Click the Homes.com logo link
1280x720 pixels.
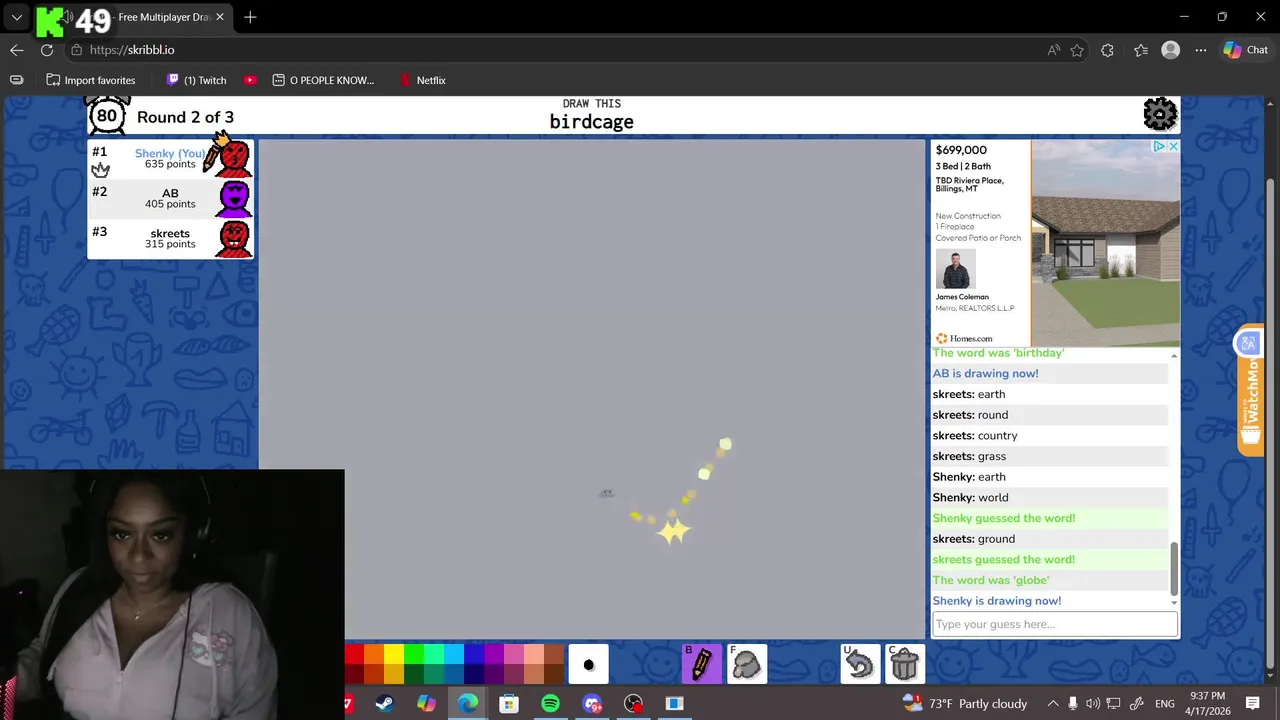(964, 338)
